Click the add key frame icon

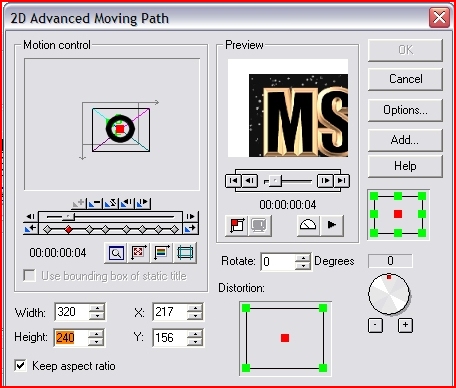tap(79, 203)
